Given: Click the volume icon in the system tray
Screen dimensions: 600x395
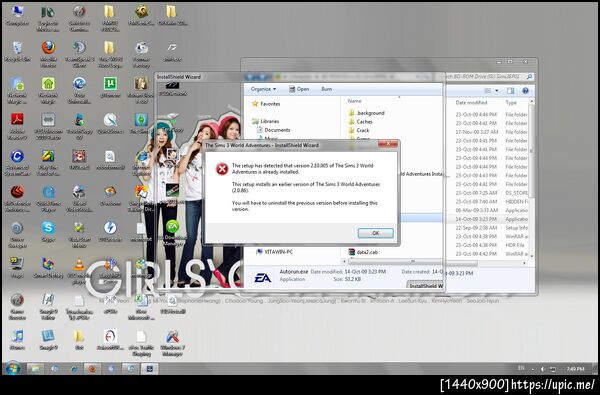Looking at the screenshot, I should [x=543, y=369].
